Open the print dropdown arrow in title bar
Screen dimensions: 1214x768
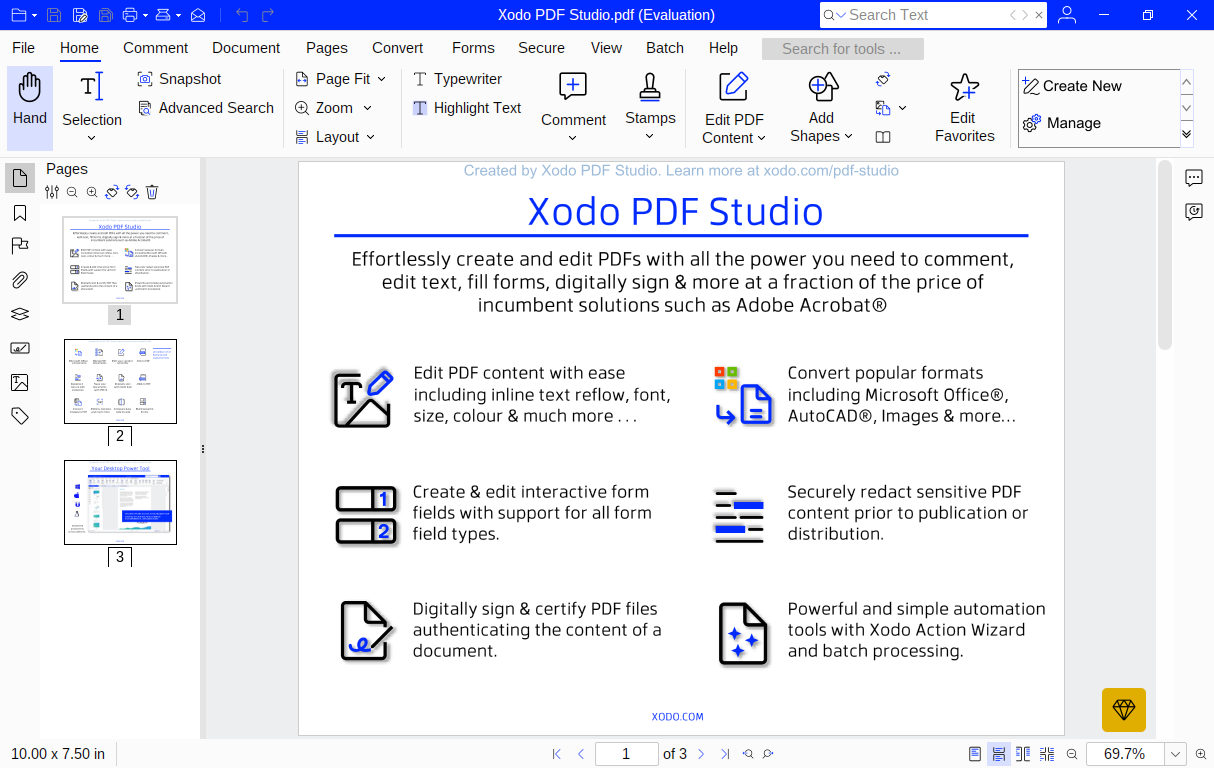coord(145,15)
